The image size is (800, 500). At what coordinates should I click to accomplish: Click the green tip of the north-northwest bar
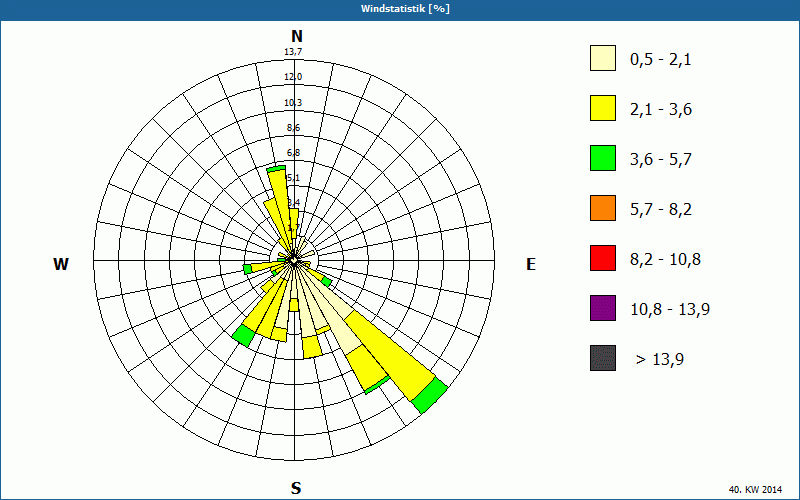click(x=276, y=168)
